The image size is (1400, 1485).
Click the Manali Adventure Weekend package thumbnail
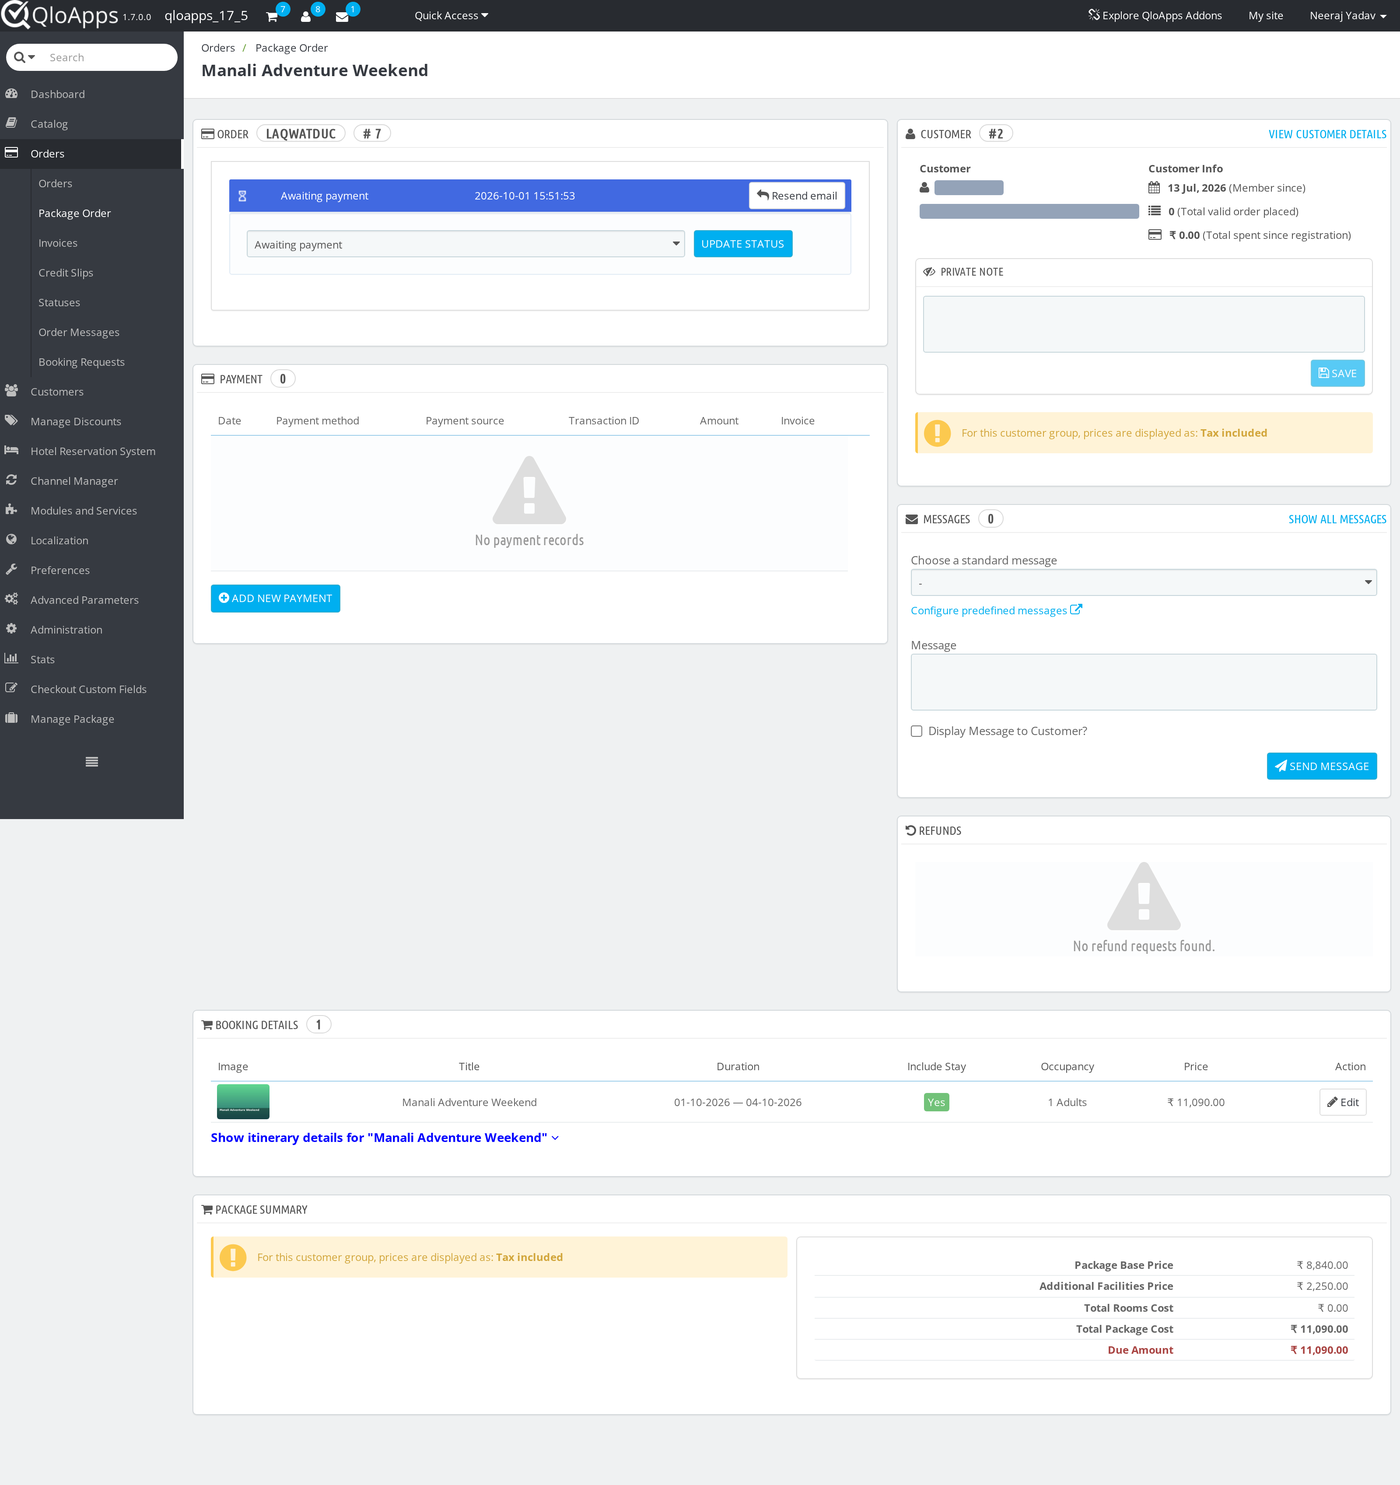(243, 1102)
